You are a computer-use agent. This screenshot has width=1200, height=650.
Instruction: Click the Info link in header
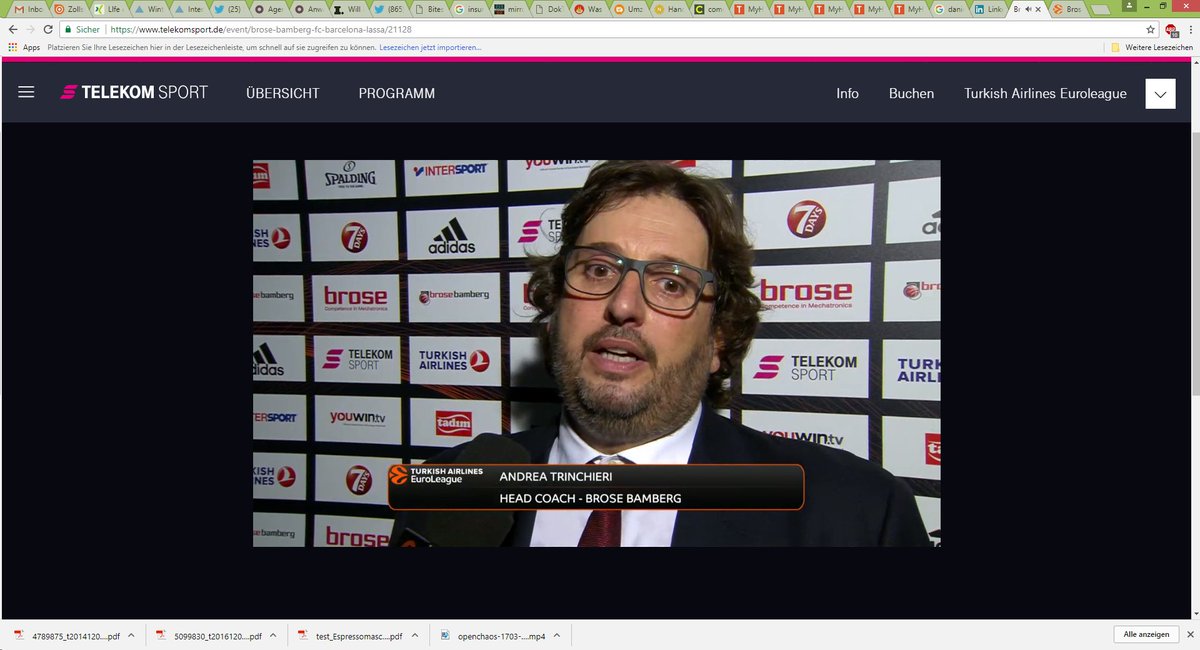pos(848,93)
